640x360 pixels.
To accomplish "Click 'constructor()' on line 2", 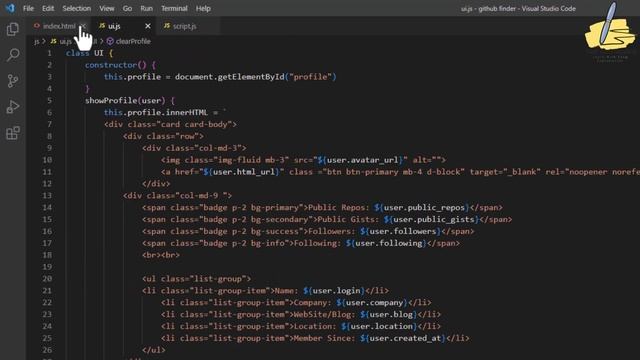I will click(x=116, y=65).
